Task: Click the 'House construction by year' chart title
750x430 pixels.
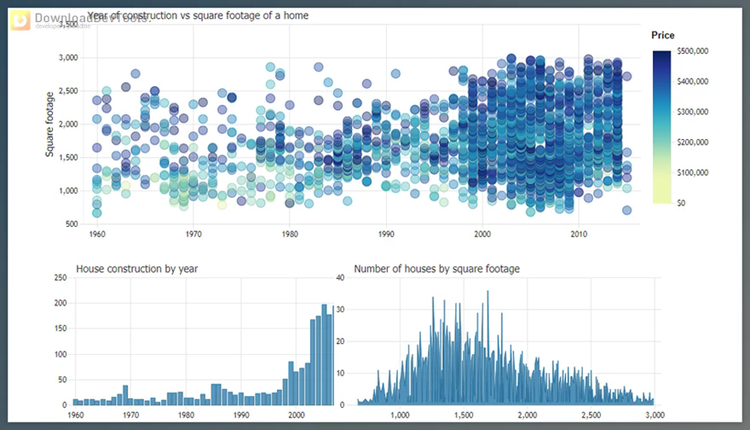Action: coord(137,269)
